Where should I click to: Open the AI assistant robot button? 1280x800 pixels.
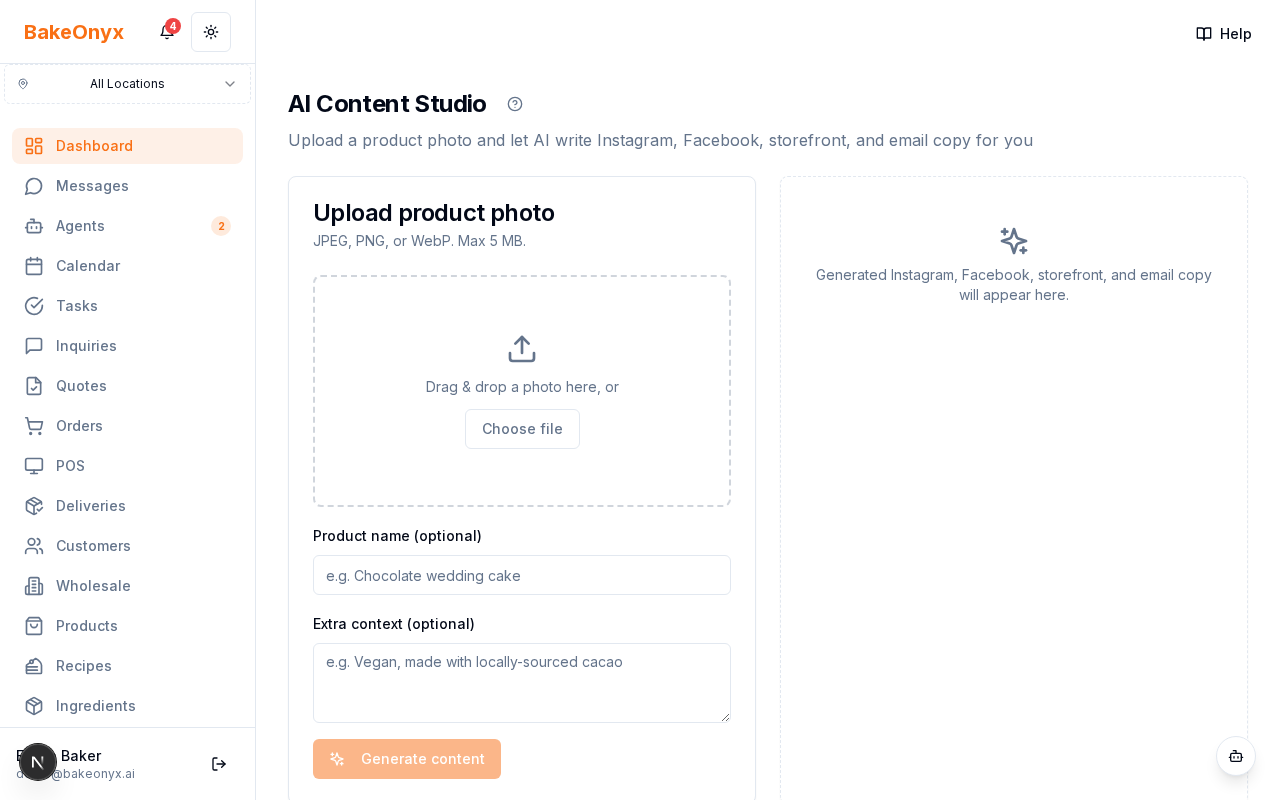point(1236,757)
